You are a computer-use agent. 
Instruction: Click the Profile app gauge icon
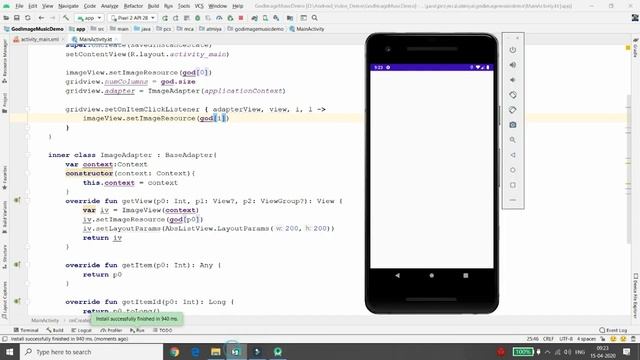point(219,18)
